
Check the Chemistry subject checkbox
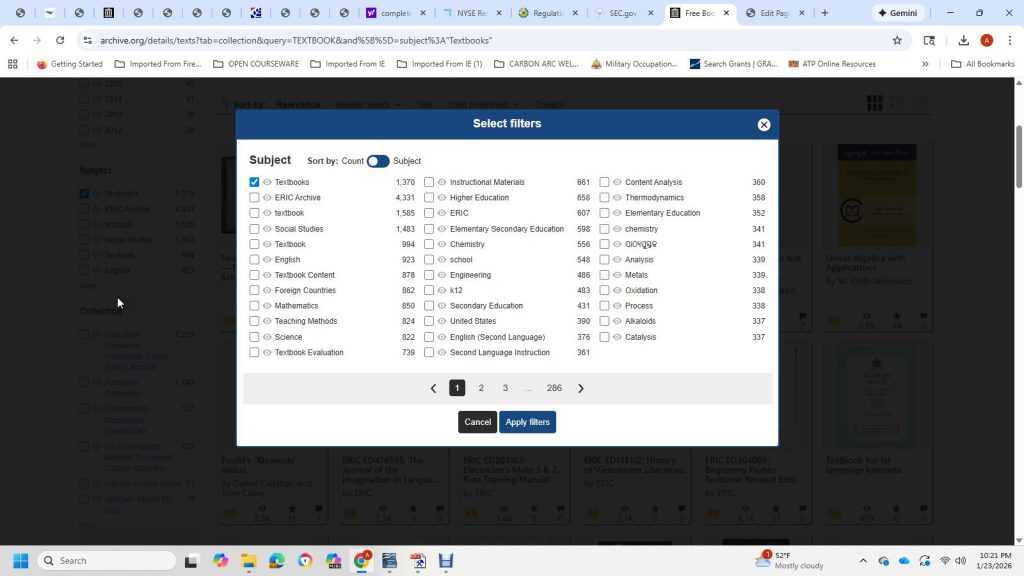point(429,244)
